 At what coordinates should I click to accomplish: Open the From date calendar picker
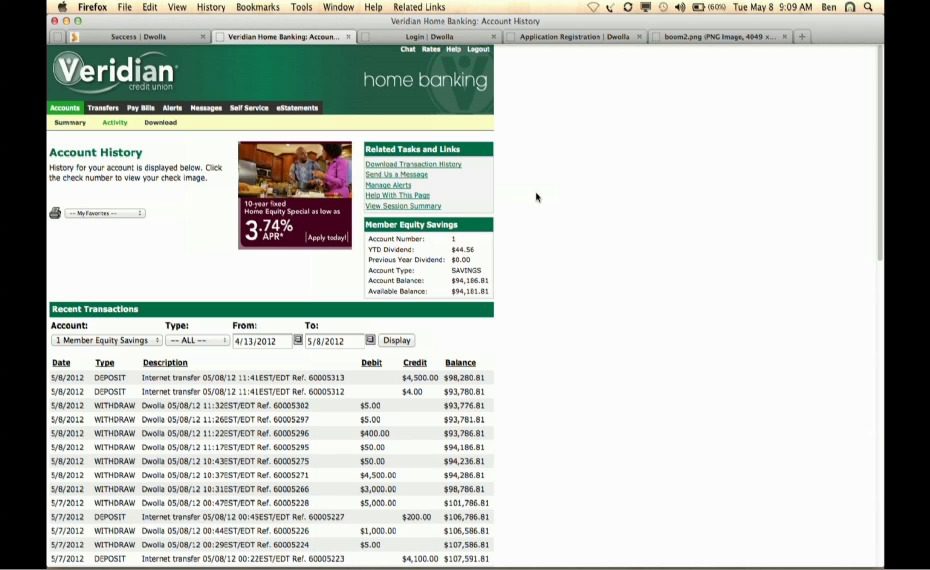(298, 340)
